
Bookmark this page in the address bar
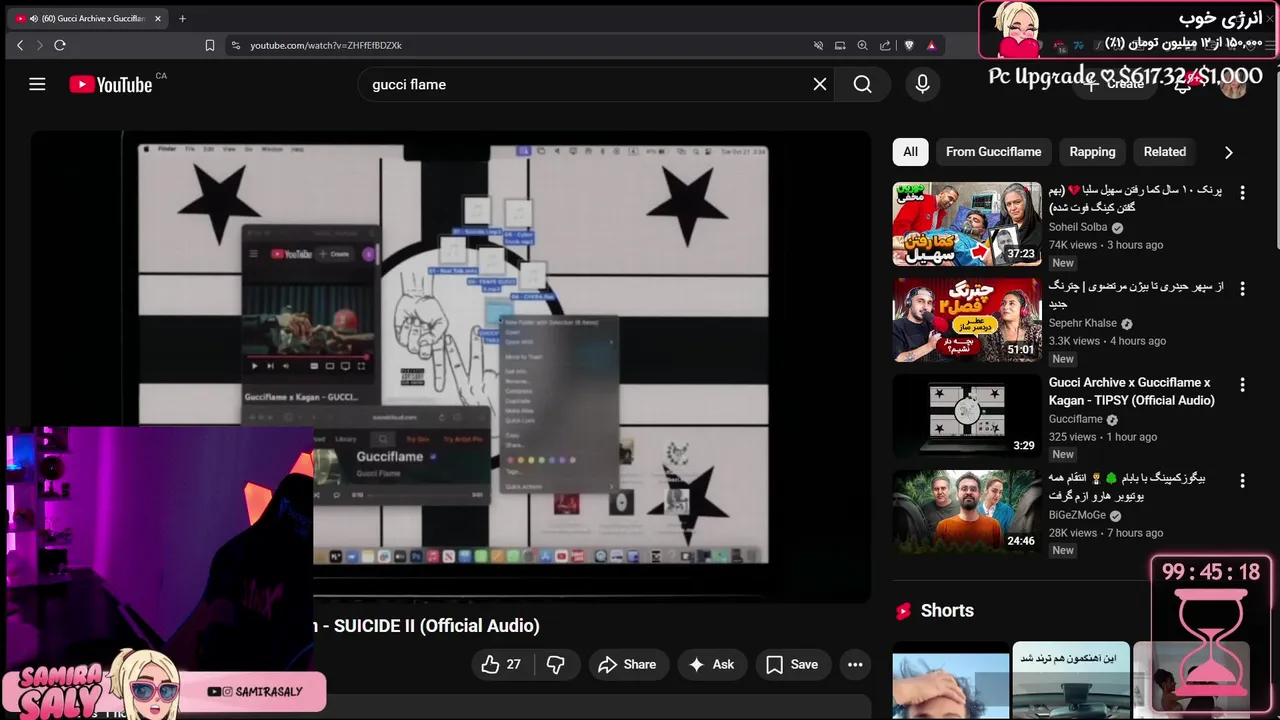(210, 45)
